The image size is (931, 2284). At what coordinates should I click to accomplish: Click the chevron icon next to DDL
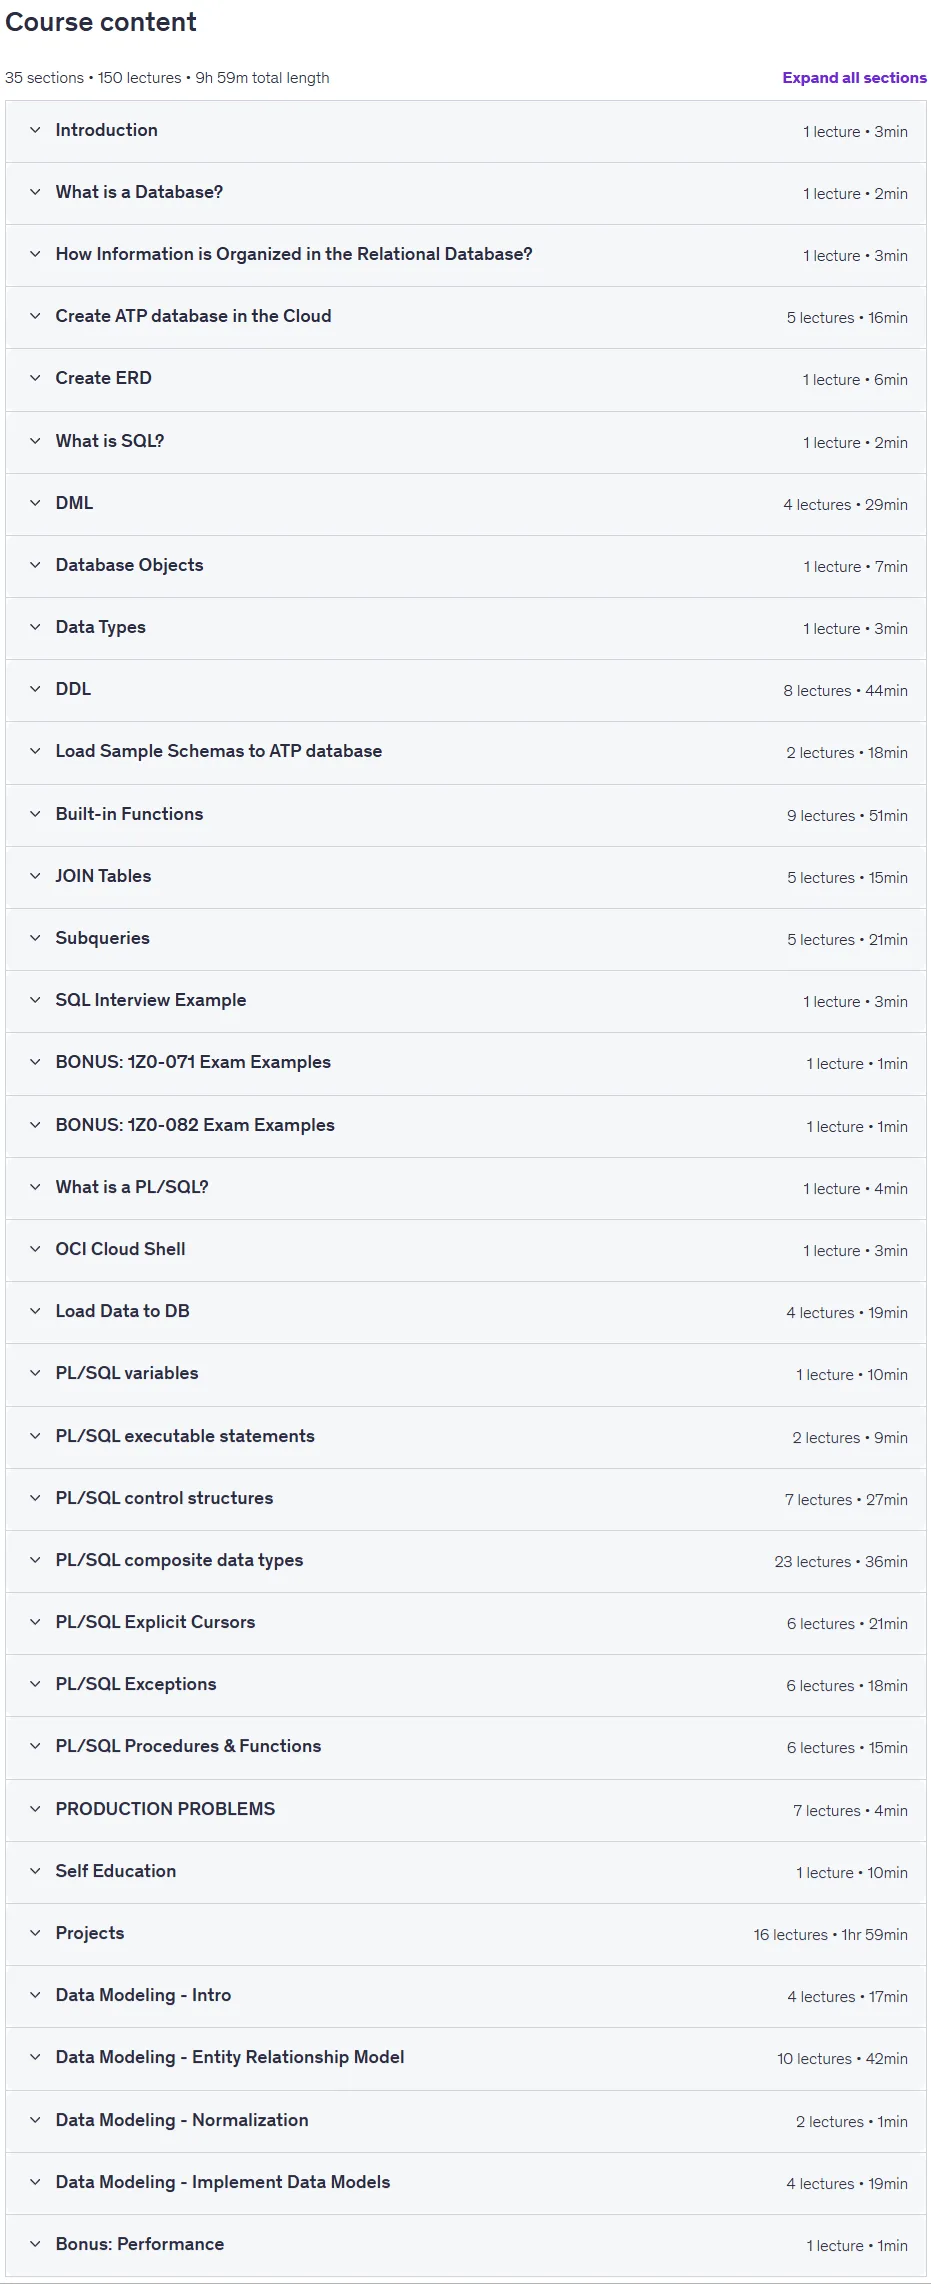[x=35, y=689]
